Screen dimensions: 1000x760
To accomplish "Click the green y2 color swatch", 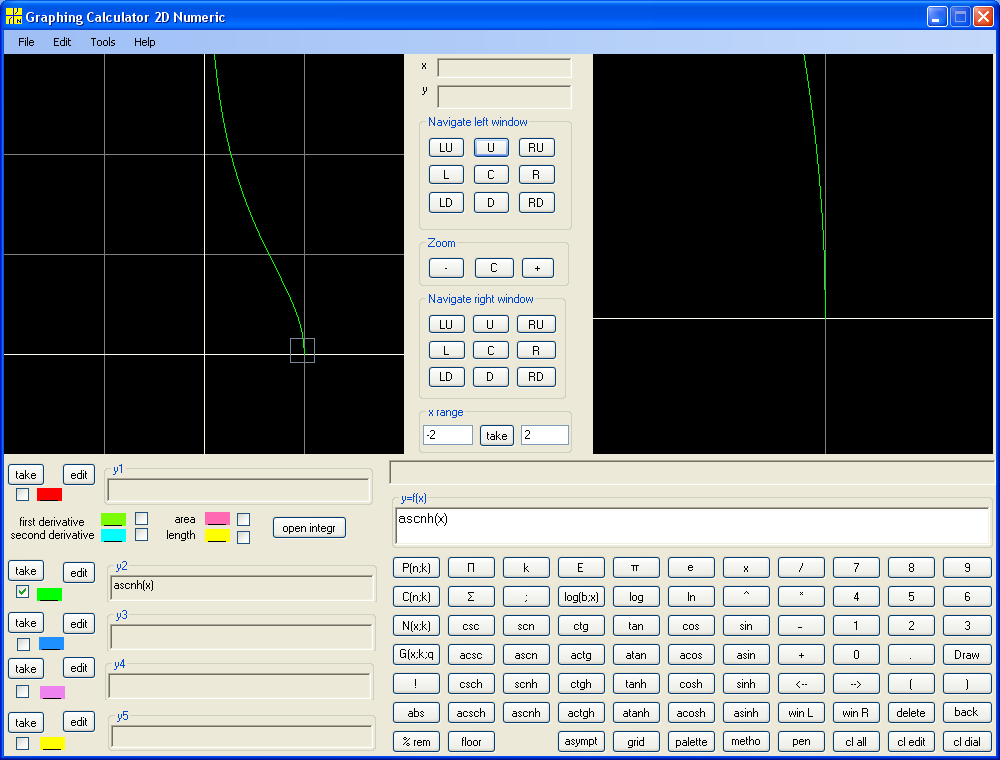I will pos(49,594).
